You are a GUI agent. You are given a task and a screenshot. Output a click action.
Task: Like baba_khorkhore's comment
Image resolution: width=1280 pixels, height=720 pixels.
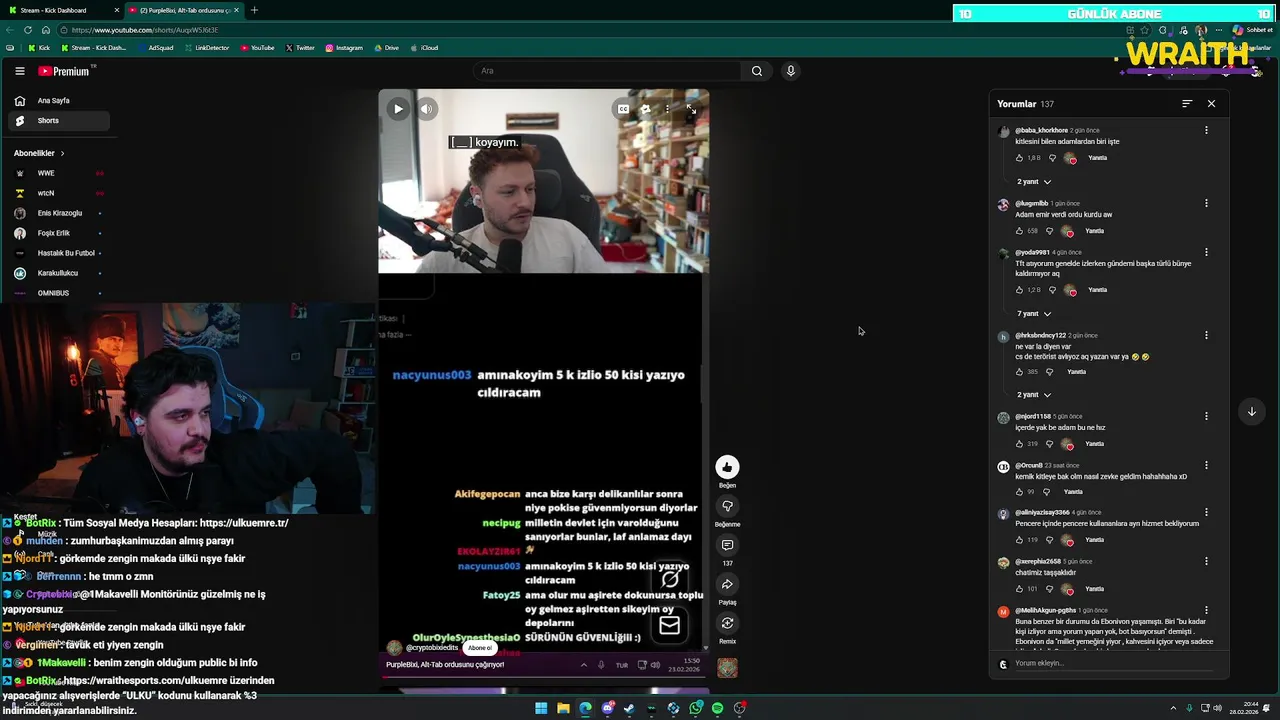pos(1020,158)
